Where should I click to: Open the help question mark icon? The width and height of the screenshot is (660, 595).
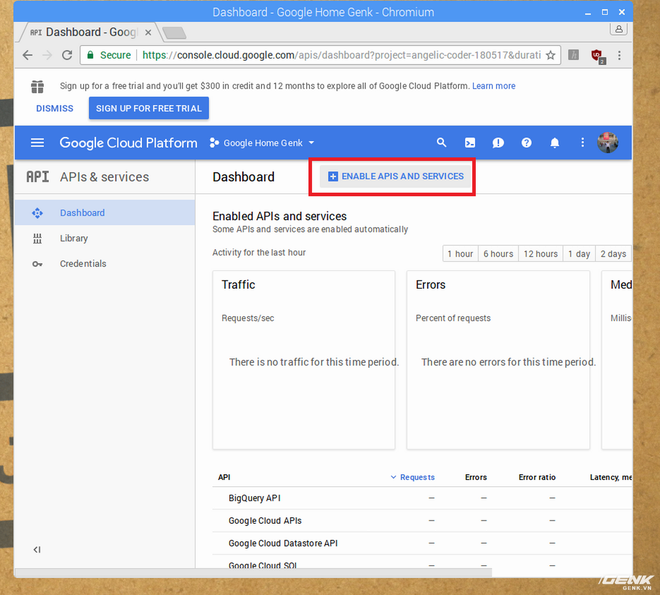526,143
